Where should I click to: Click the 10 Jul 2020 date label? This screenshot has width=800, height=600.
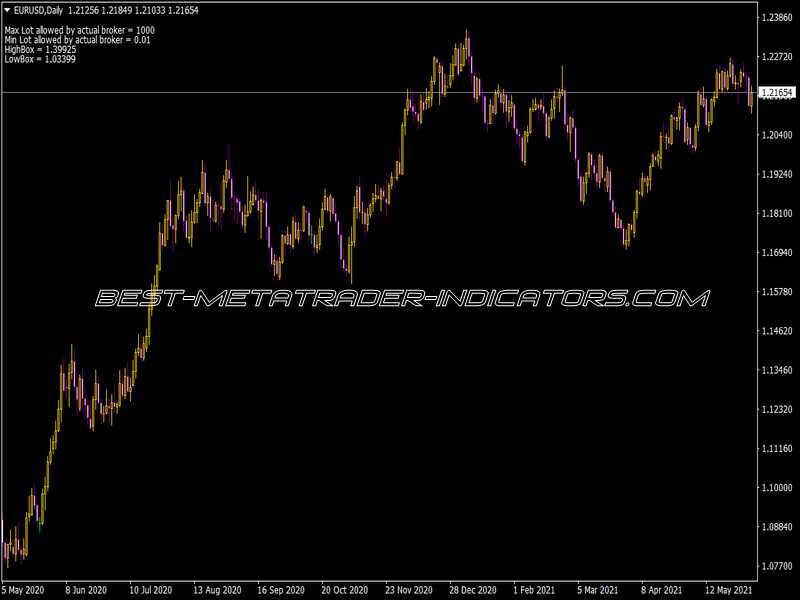(151, 590)
